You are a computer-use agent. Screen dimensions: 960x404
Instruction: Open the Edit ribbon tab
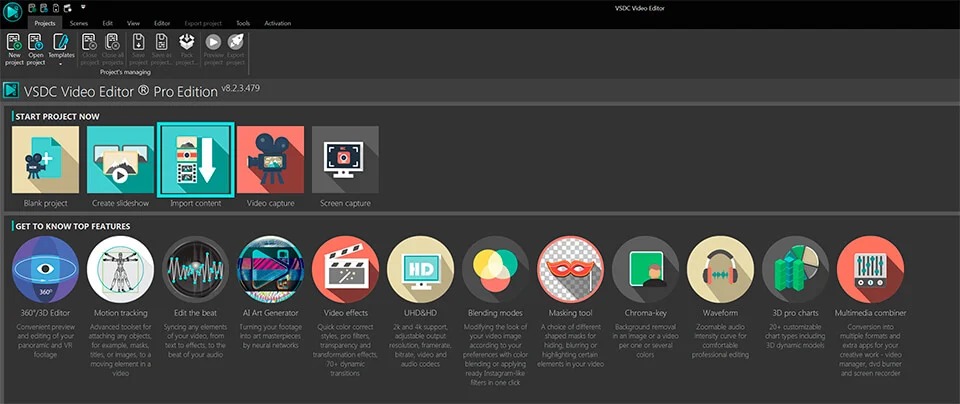(x=108, y=23)
